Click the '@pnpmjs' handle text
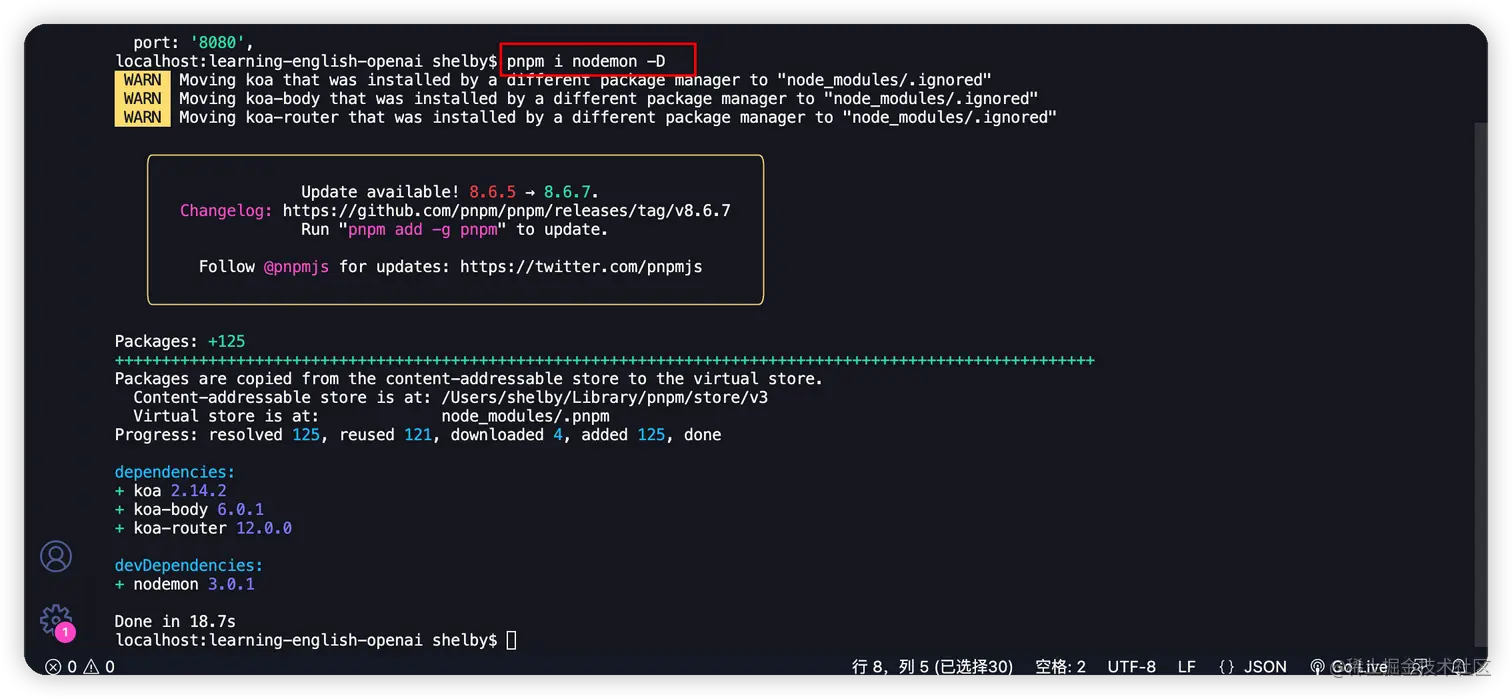The width and height of the screenshot is (1512, 699). (296, 267)
